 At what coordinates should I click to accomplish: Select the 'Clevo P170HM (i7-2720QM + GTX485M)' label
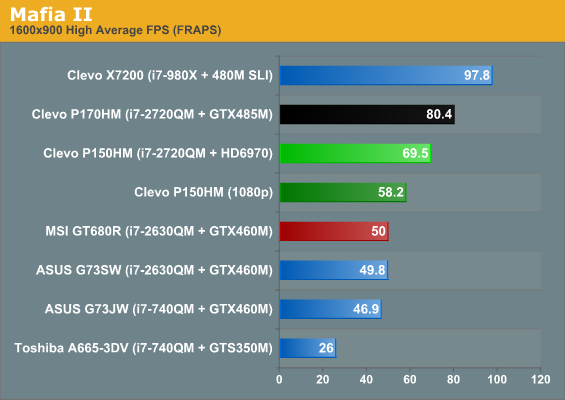pos(152,114)
